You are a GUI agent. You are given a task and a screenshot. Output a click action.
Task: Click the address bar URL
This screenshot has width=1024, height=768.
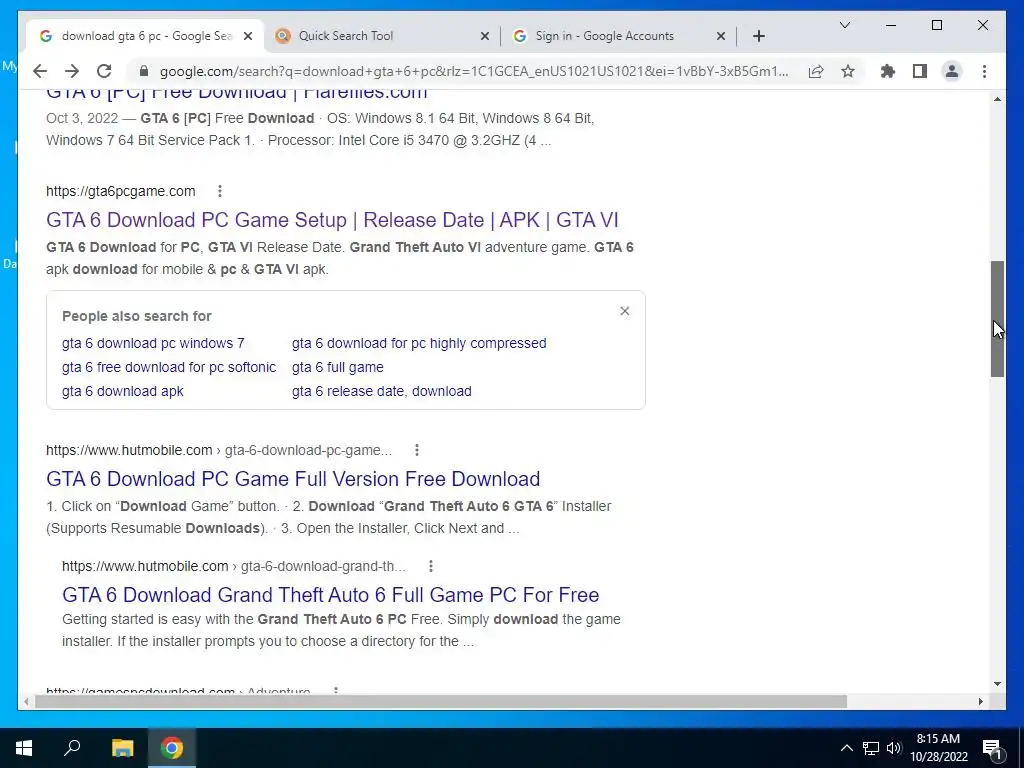point(473,71)
